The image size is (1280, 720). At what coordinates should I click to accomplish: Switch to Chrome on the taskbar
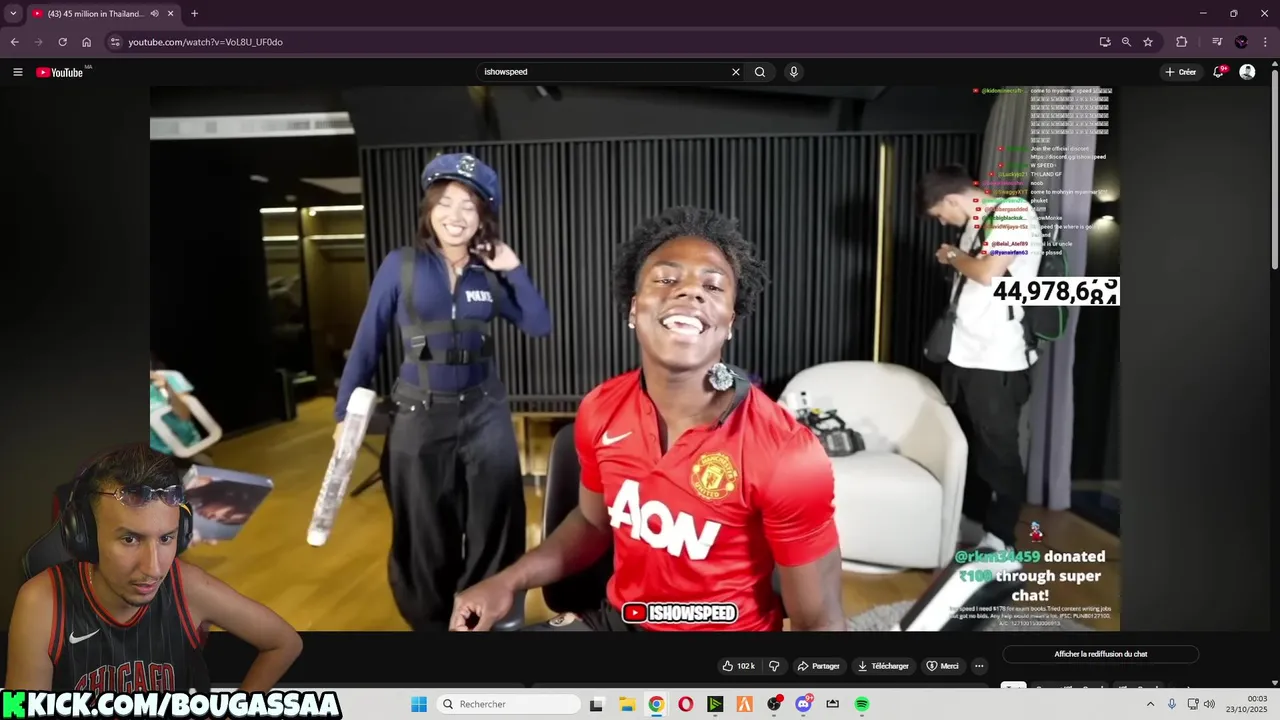click(x=656, y=704)
